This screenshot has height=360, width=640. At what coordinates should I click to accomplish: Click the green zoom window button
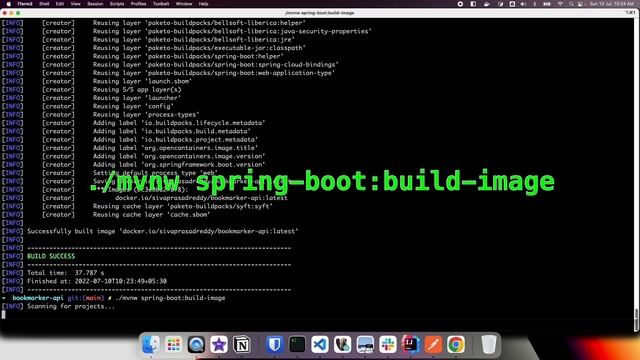(18, 13)
